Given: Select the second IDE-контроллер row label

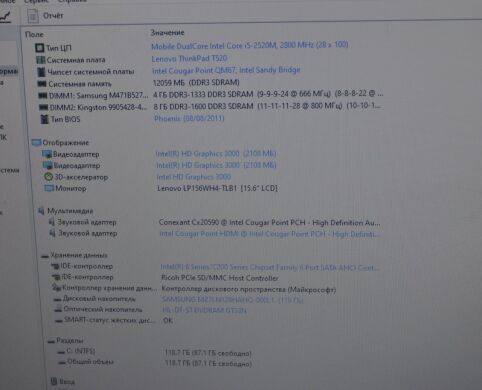Looking at the screenshot, I should 87,277.
